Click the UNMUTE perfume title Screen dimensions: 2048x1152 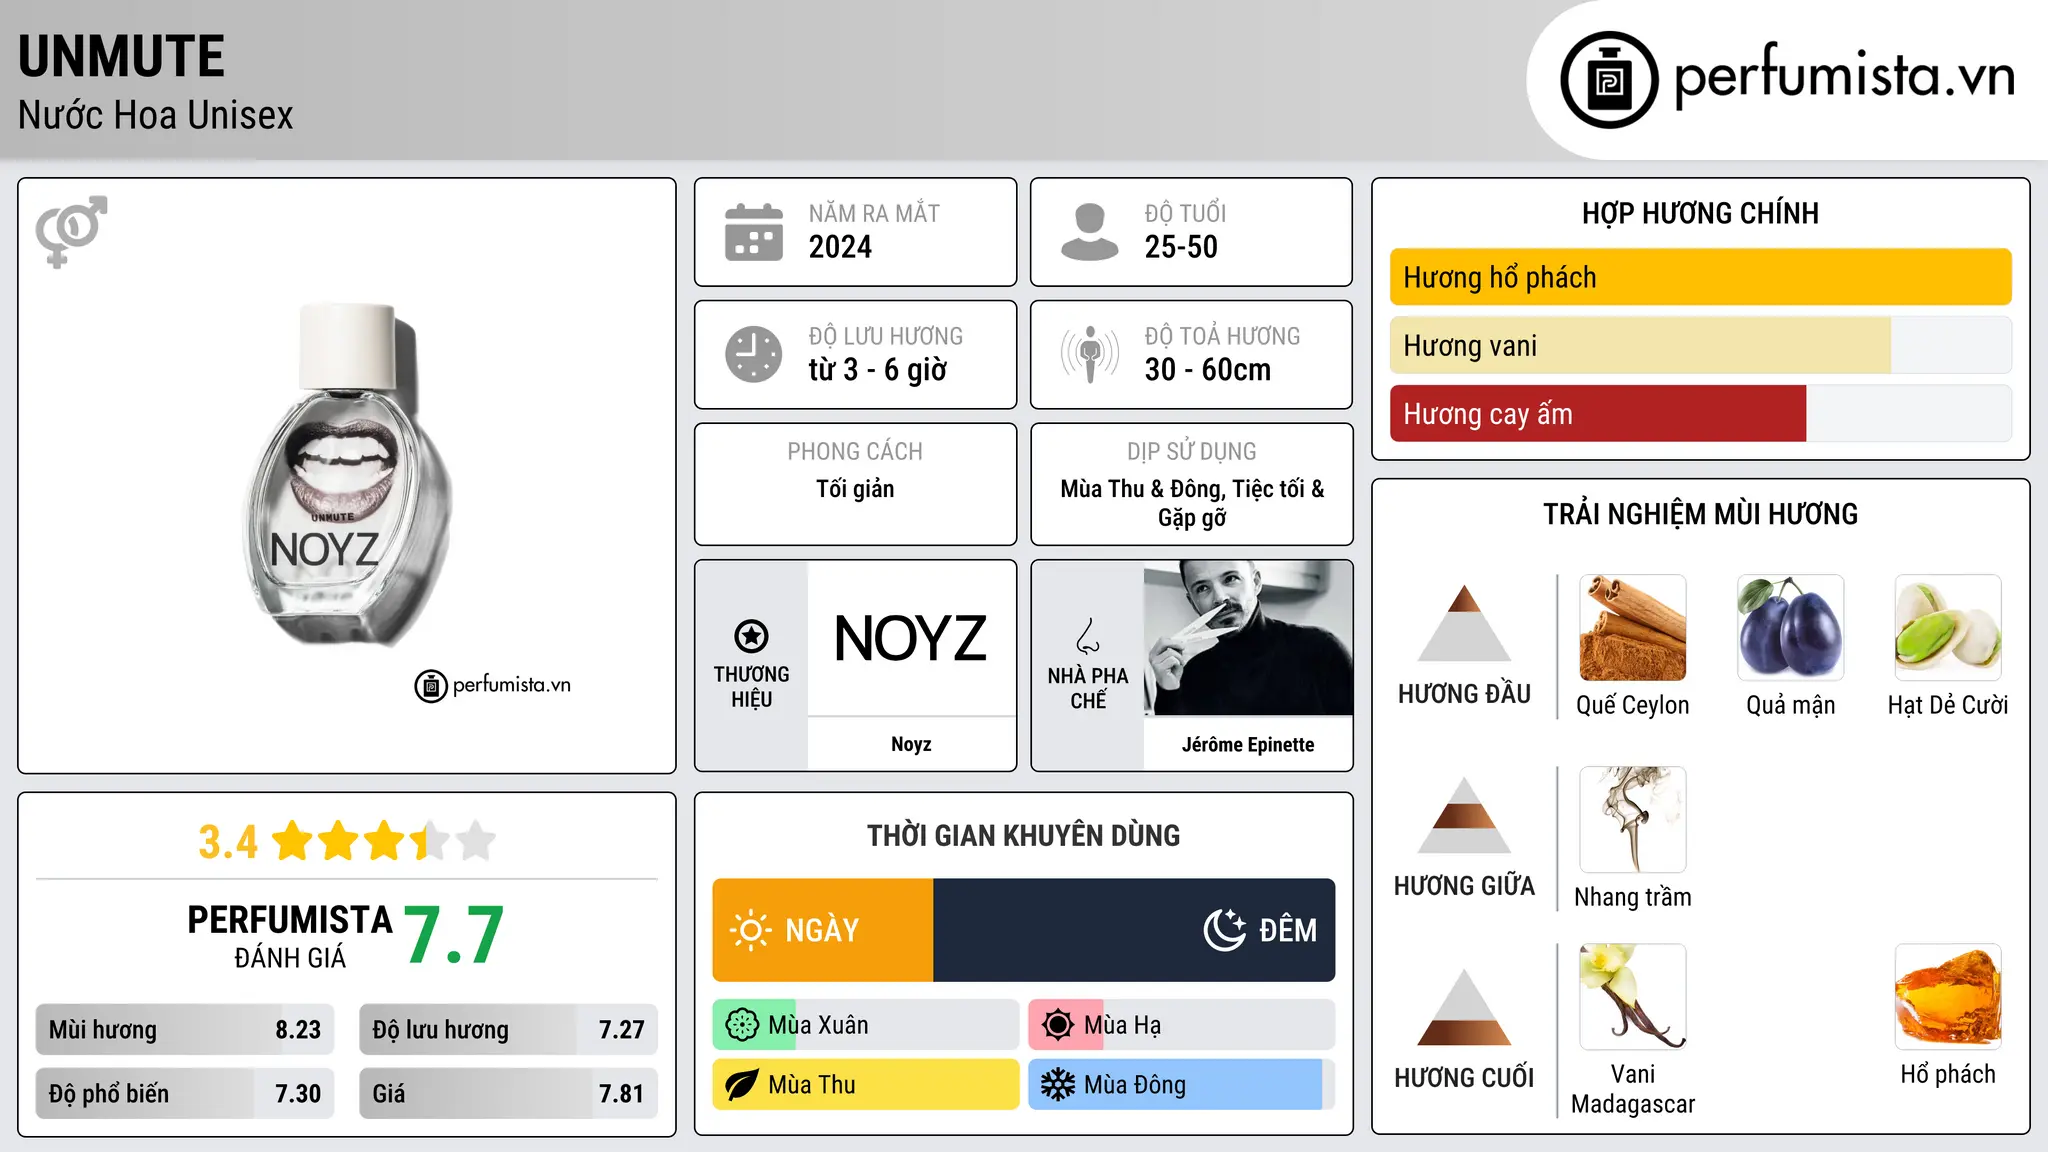click(121, 57)
